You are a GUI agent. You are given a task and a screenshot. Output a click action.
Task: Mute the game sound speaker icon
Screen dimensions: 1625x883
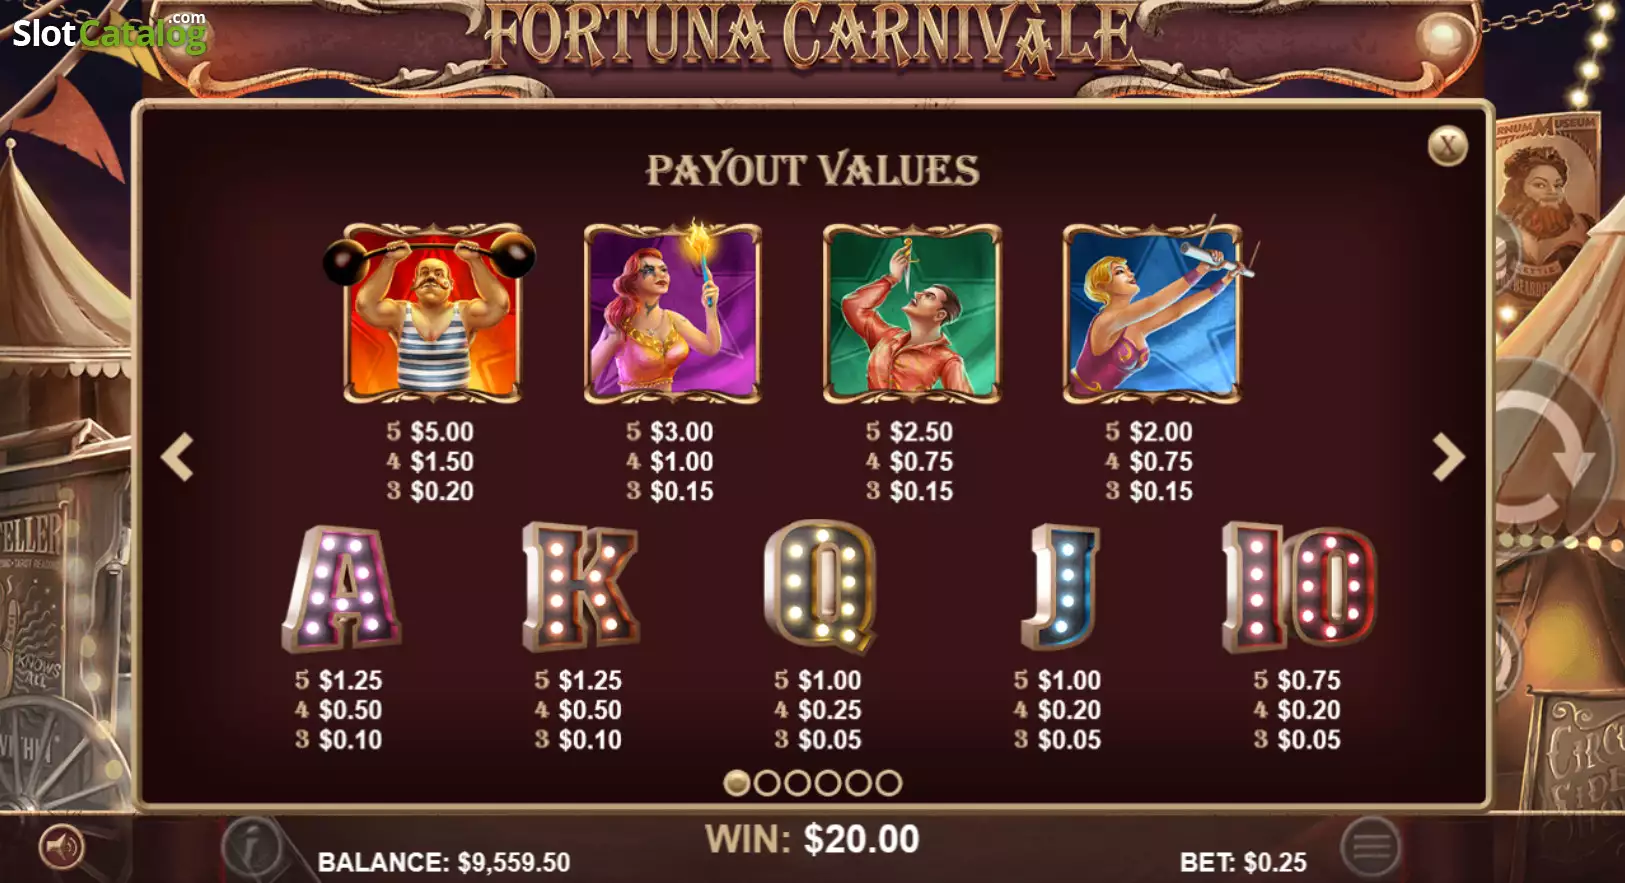62,849
